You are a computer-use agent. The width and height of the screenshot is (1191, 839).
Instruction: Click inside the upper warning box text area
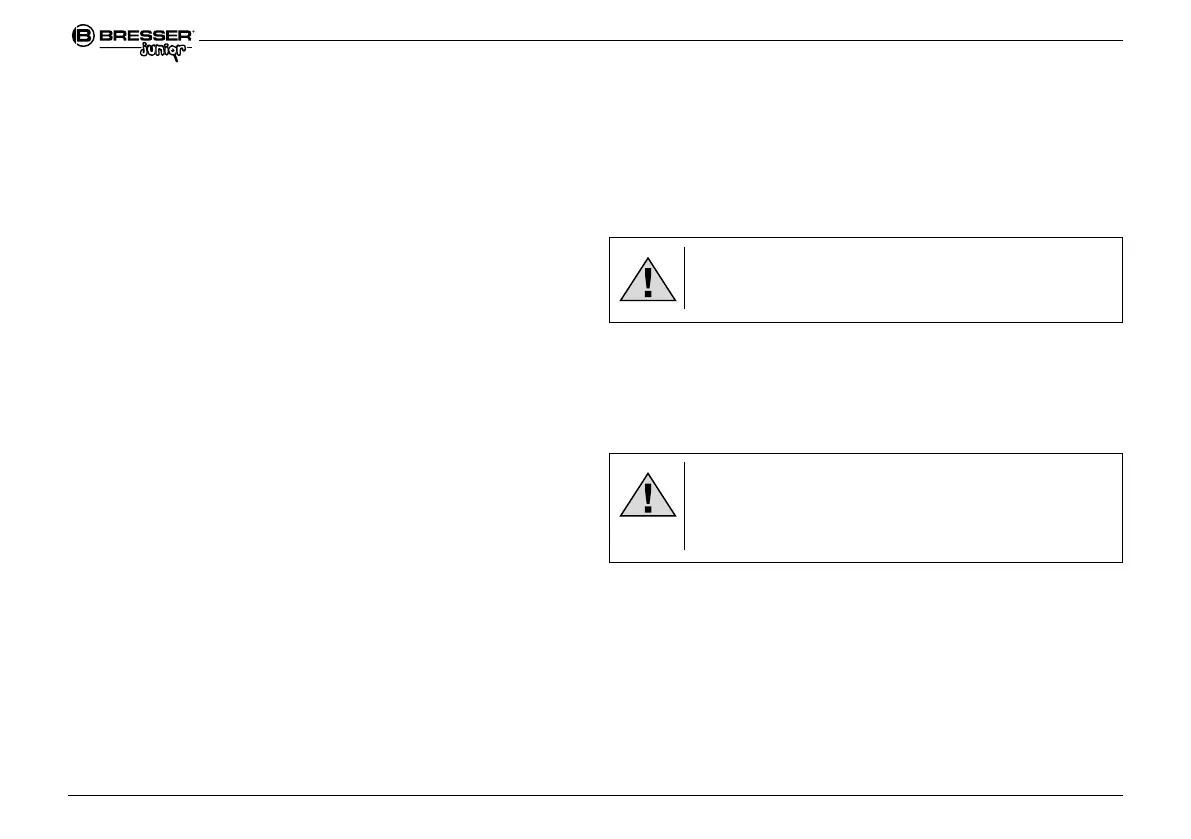(x=900, y=279)
